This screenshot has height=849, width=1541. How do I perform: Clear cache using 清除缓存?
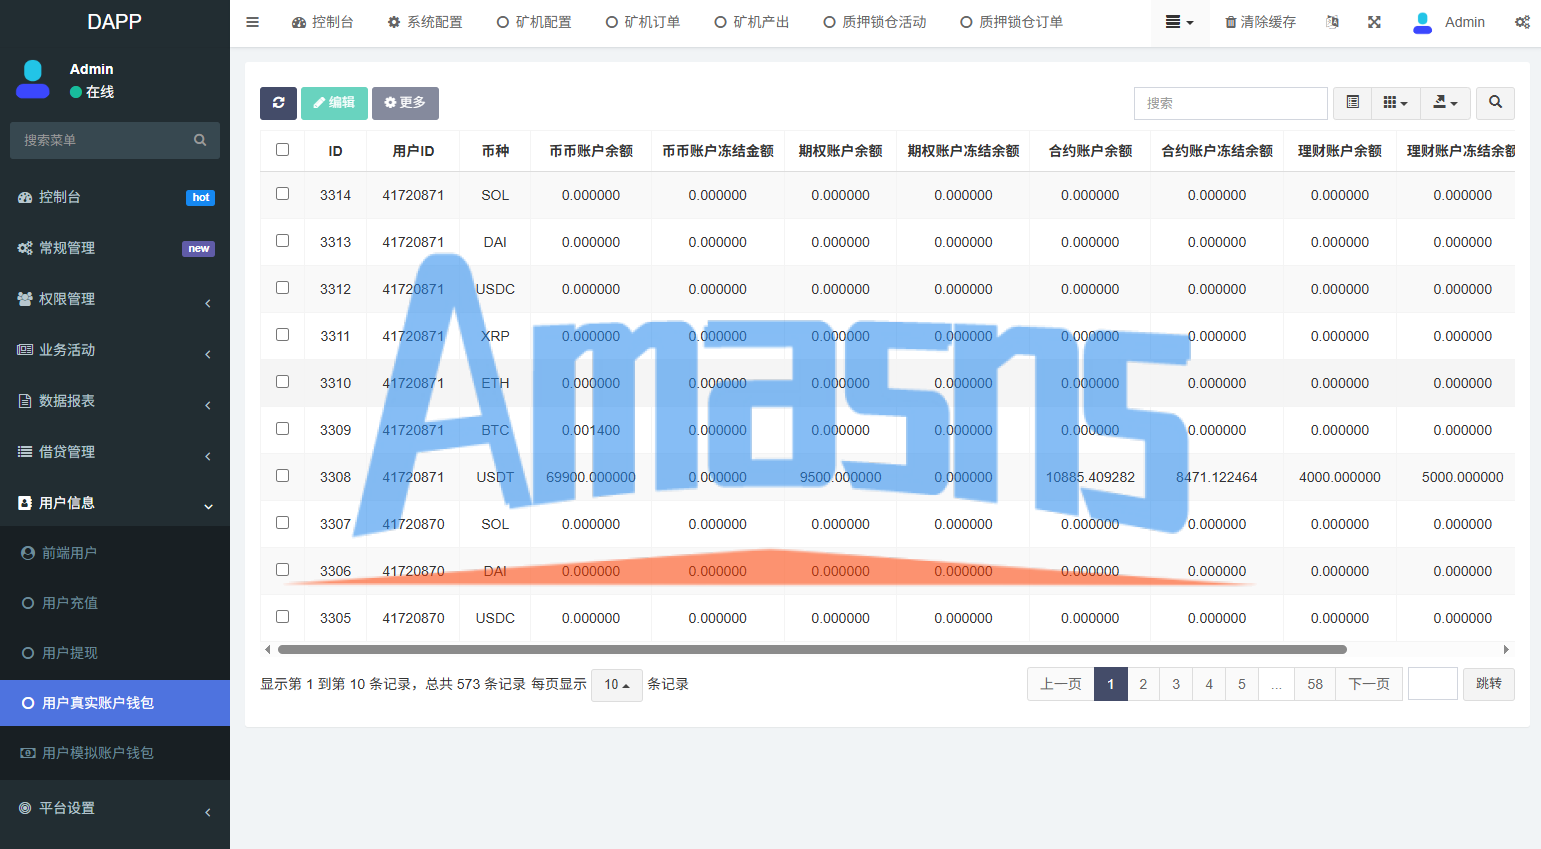pyautogui.click(x=1260, y=22)
